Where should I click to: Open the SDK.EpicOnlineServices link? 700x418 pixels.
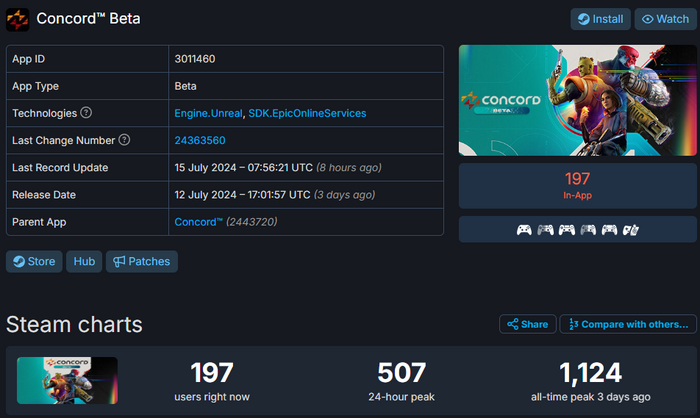(x=307, y=114)
